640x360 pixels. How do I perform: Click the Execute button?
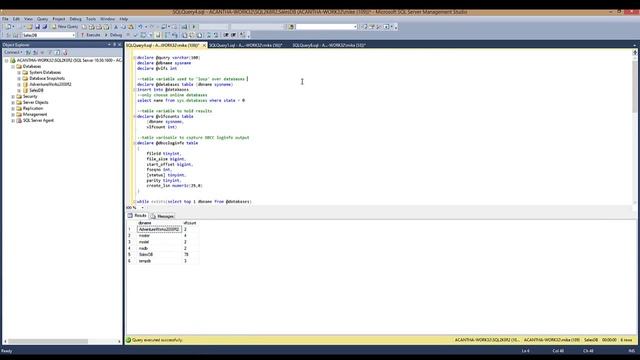(x=90, y=35)
